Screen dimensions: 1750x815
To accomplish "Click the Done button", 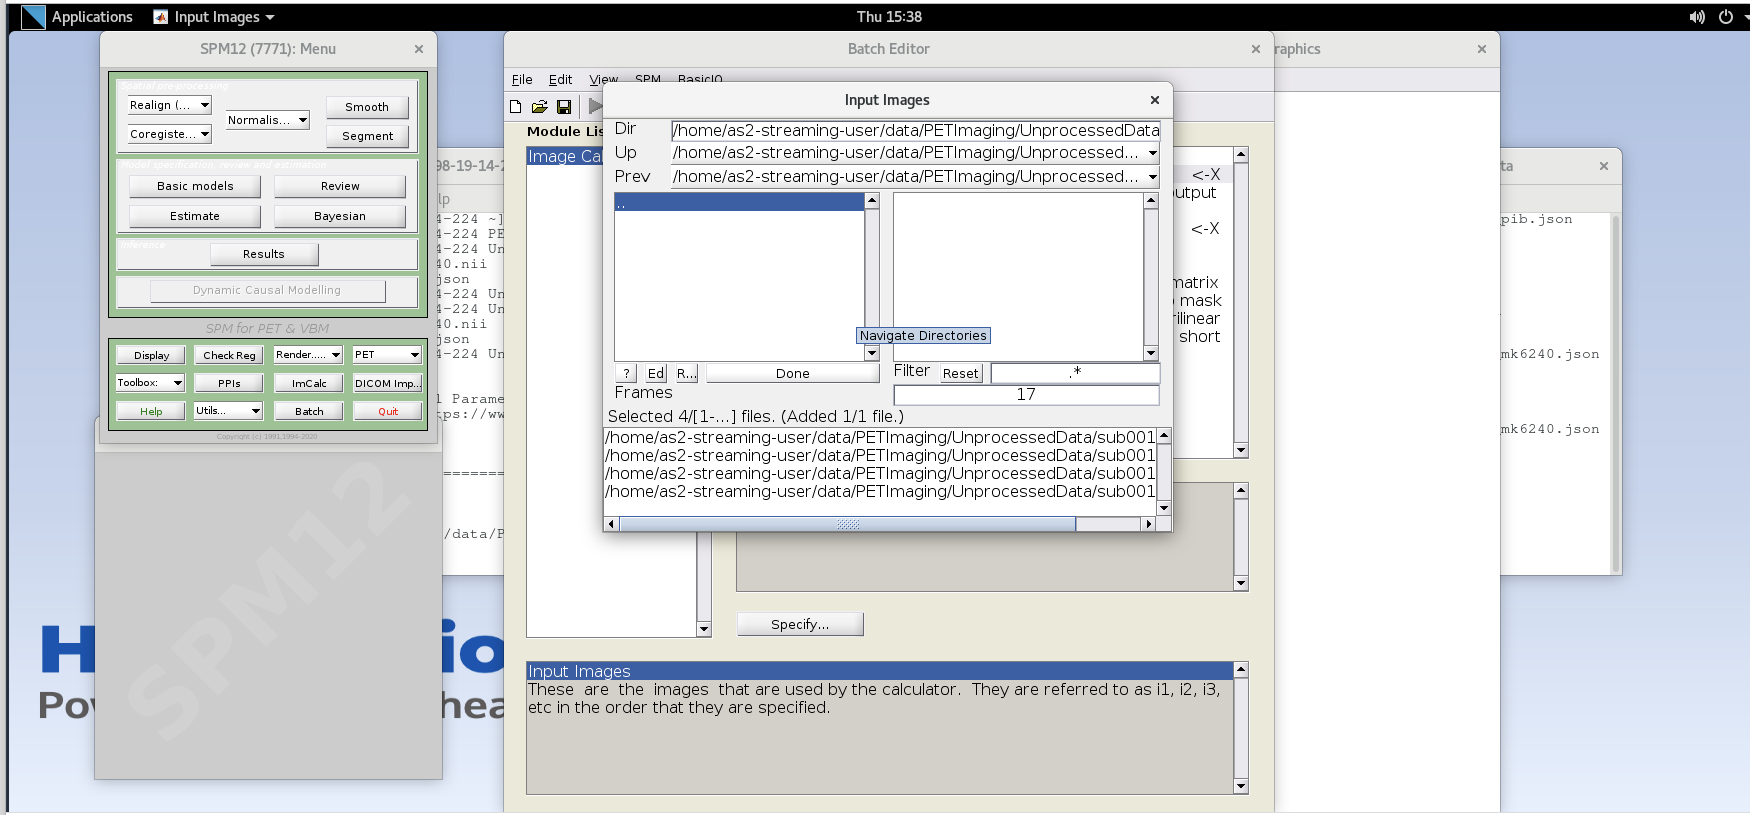I will [x=793, y=373].
